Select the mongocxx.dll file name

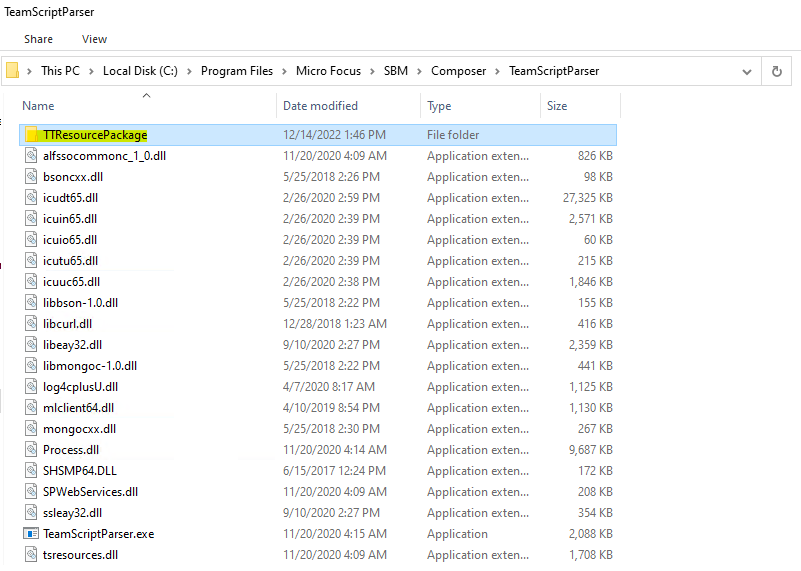click(x=79, y=429)
